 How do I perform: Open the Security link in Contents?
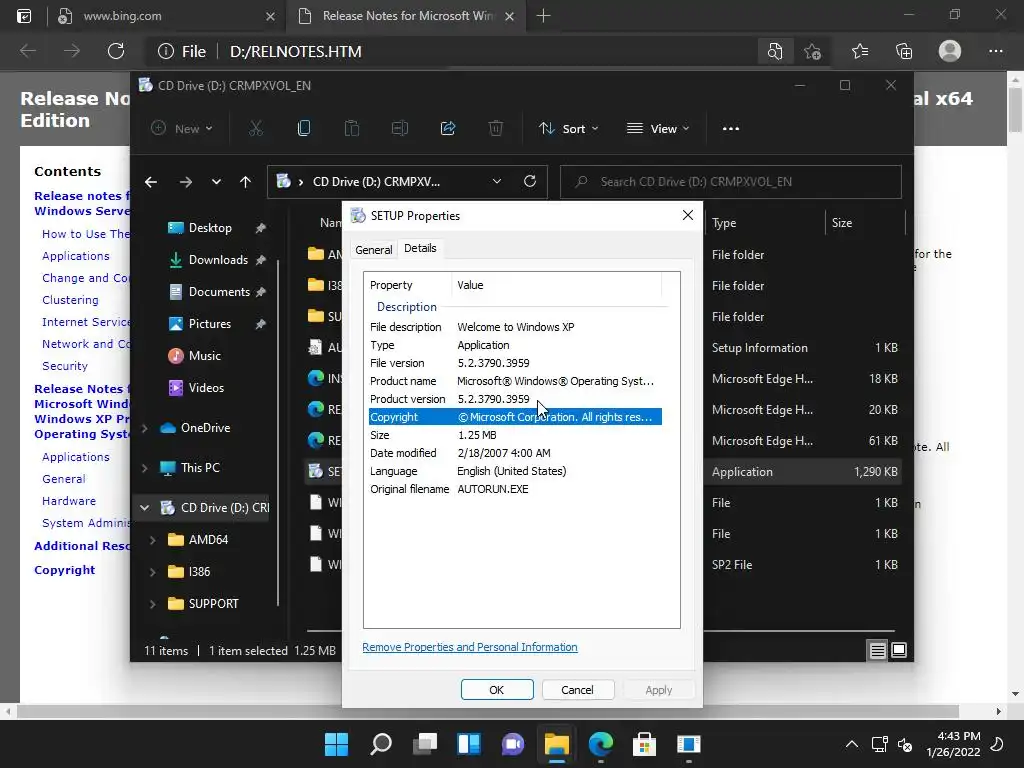pos(65,366)
